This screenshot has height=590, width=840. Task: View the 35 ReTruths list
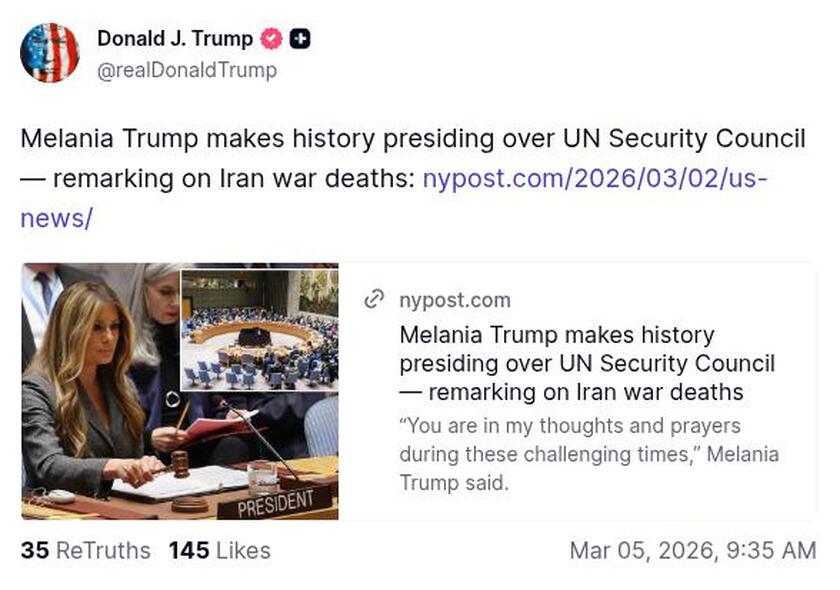[84, 551]
